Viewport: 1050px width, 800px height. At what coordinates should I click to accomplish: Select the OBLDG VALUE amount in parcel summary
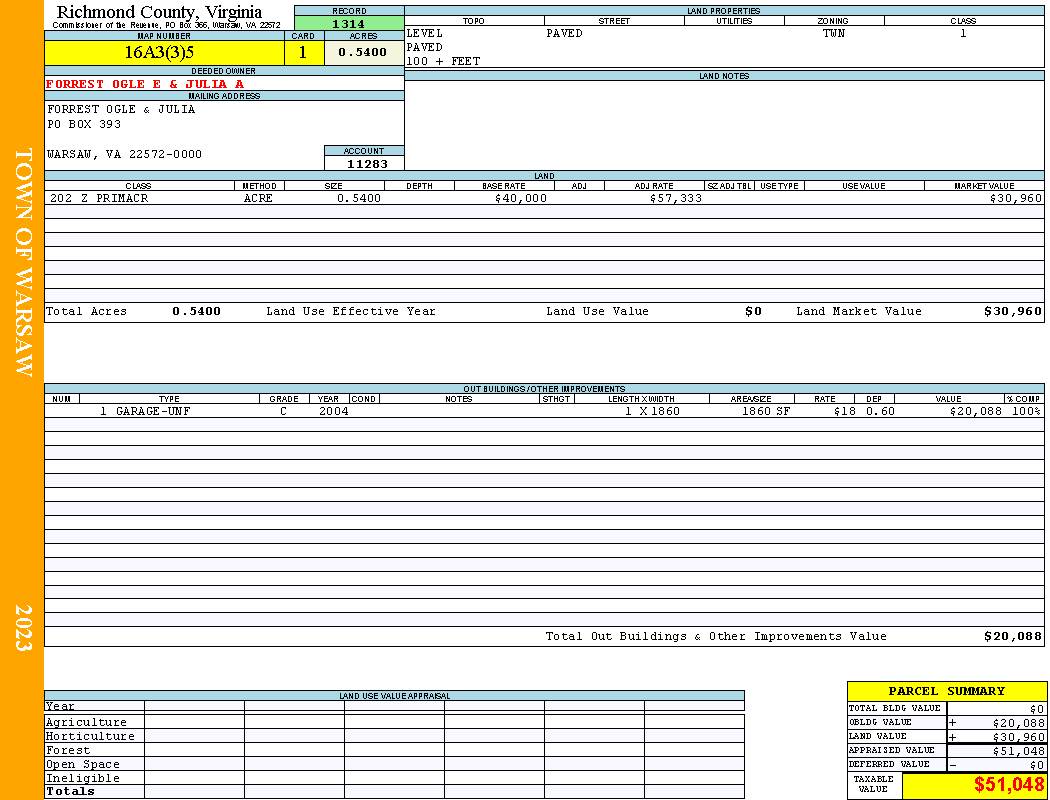[1019, 723]
